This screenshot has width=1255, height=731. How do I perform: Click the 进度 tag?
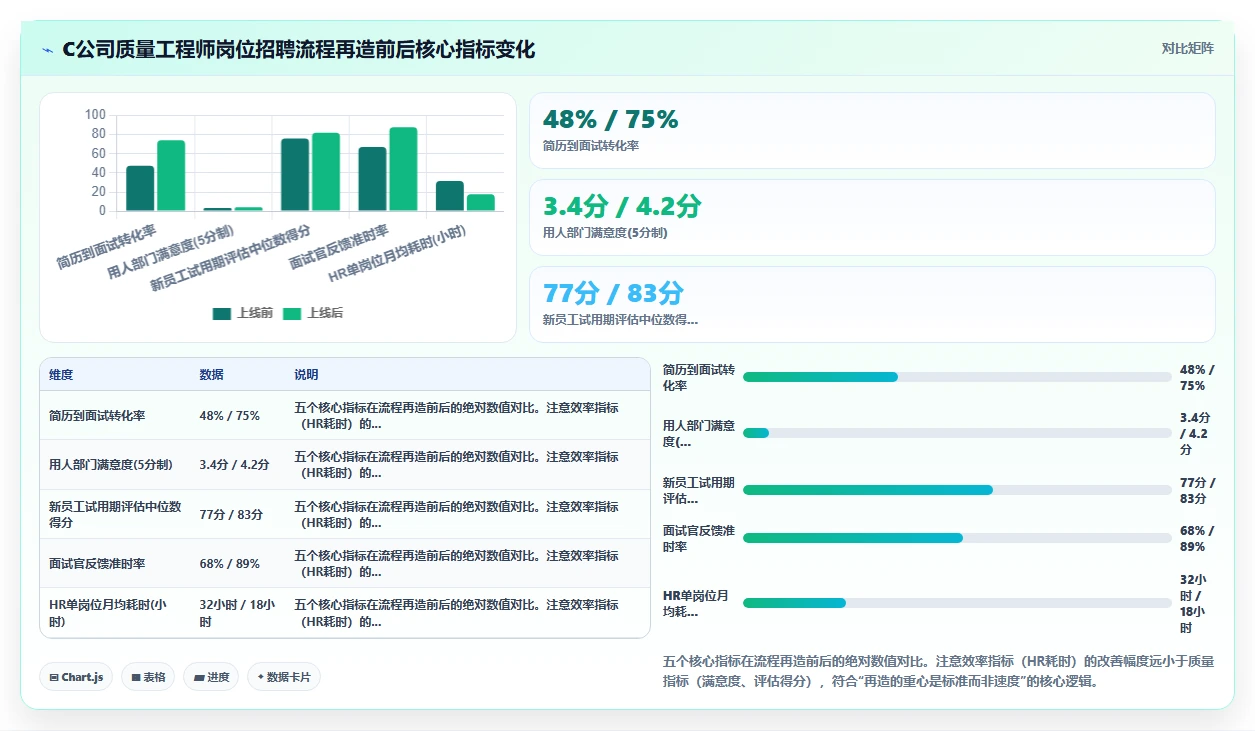[x=211, y=677]
